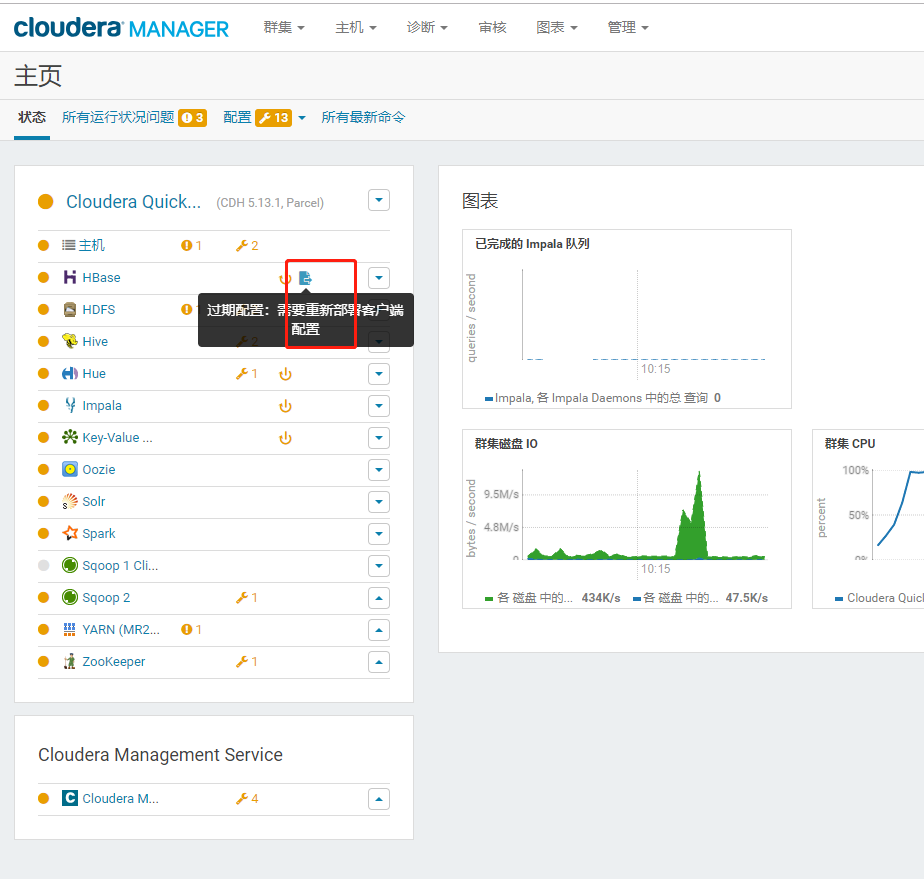
Task: Open the HDFS service link
Action: pos(98,309)
